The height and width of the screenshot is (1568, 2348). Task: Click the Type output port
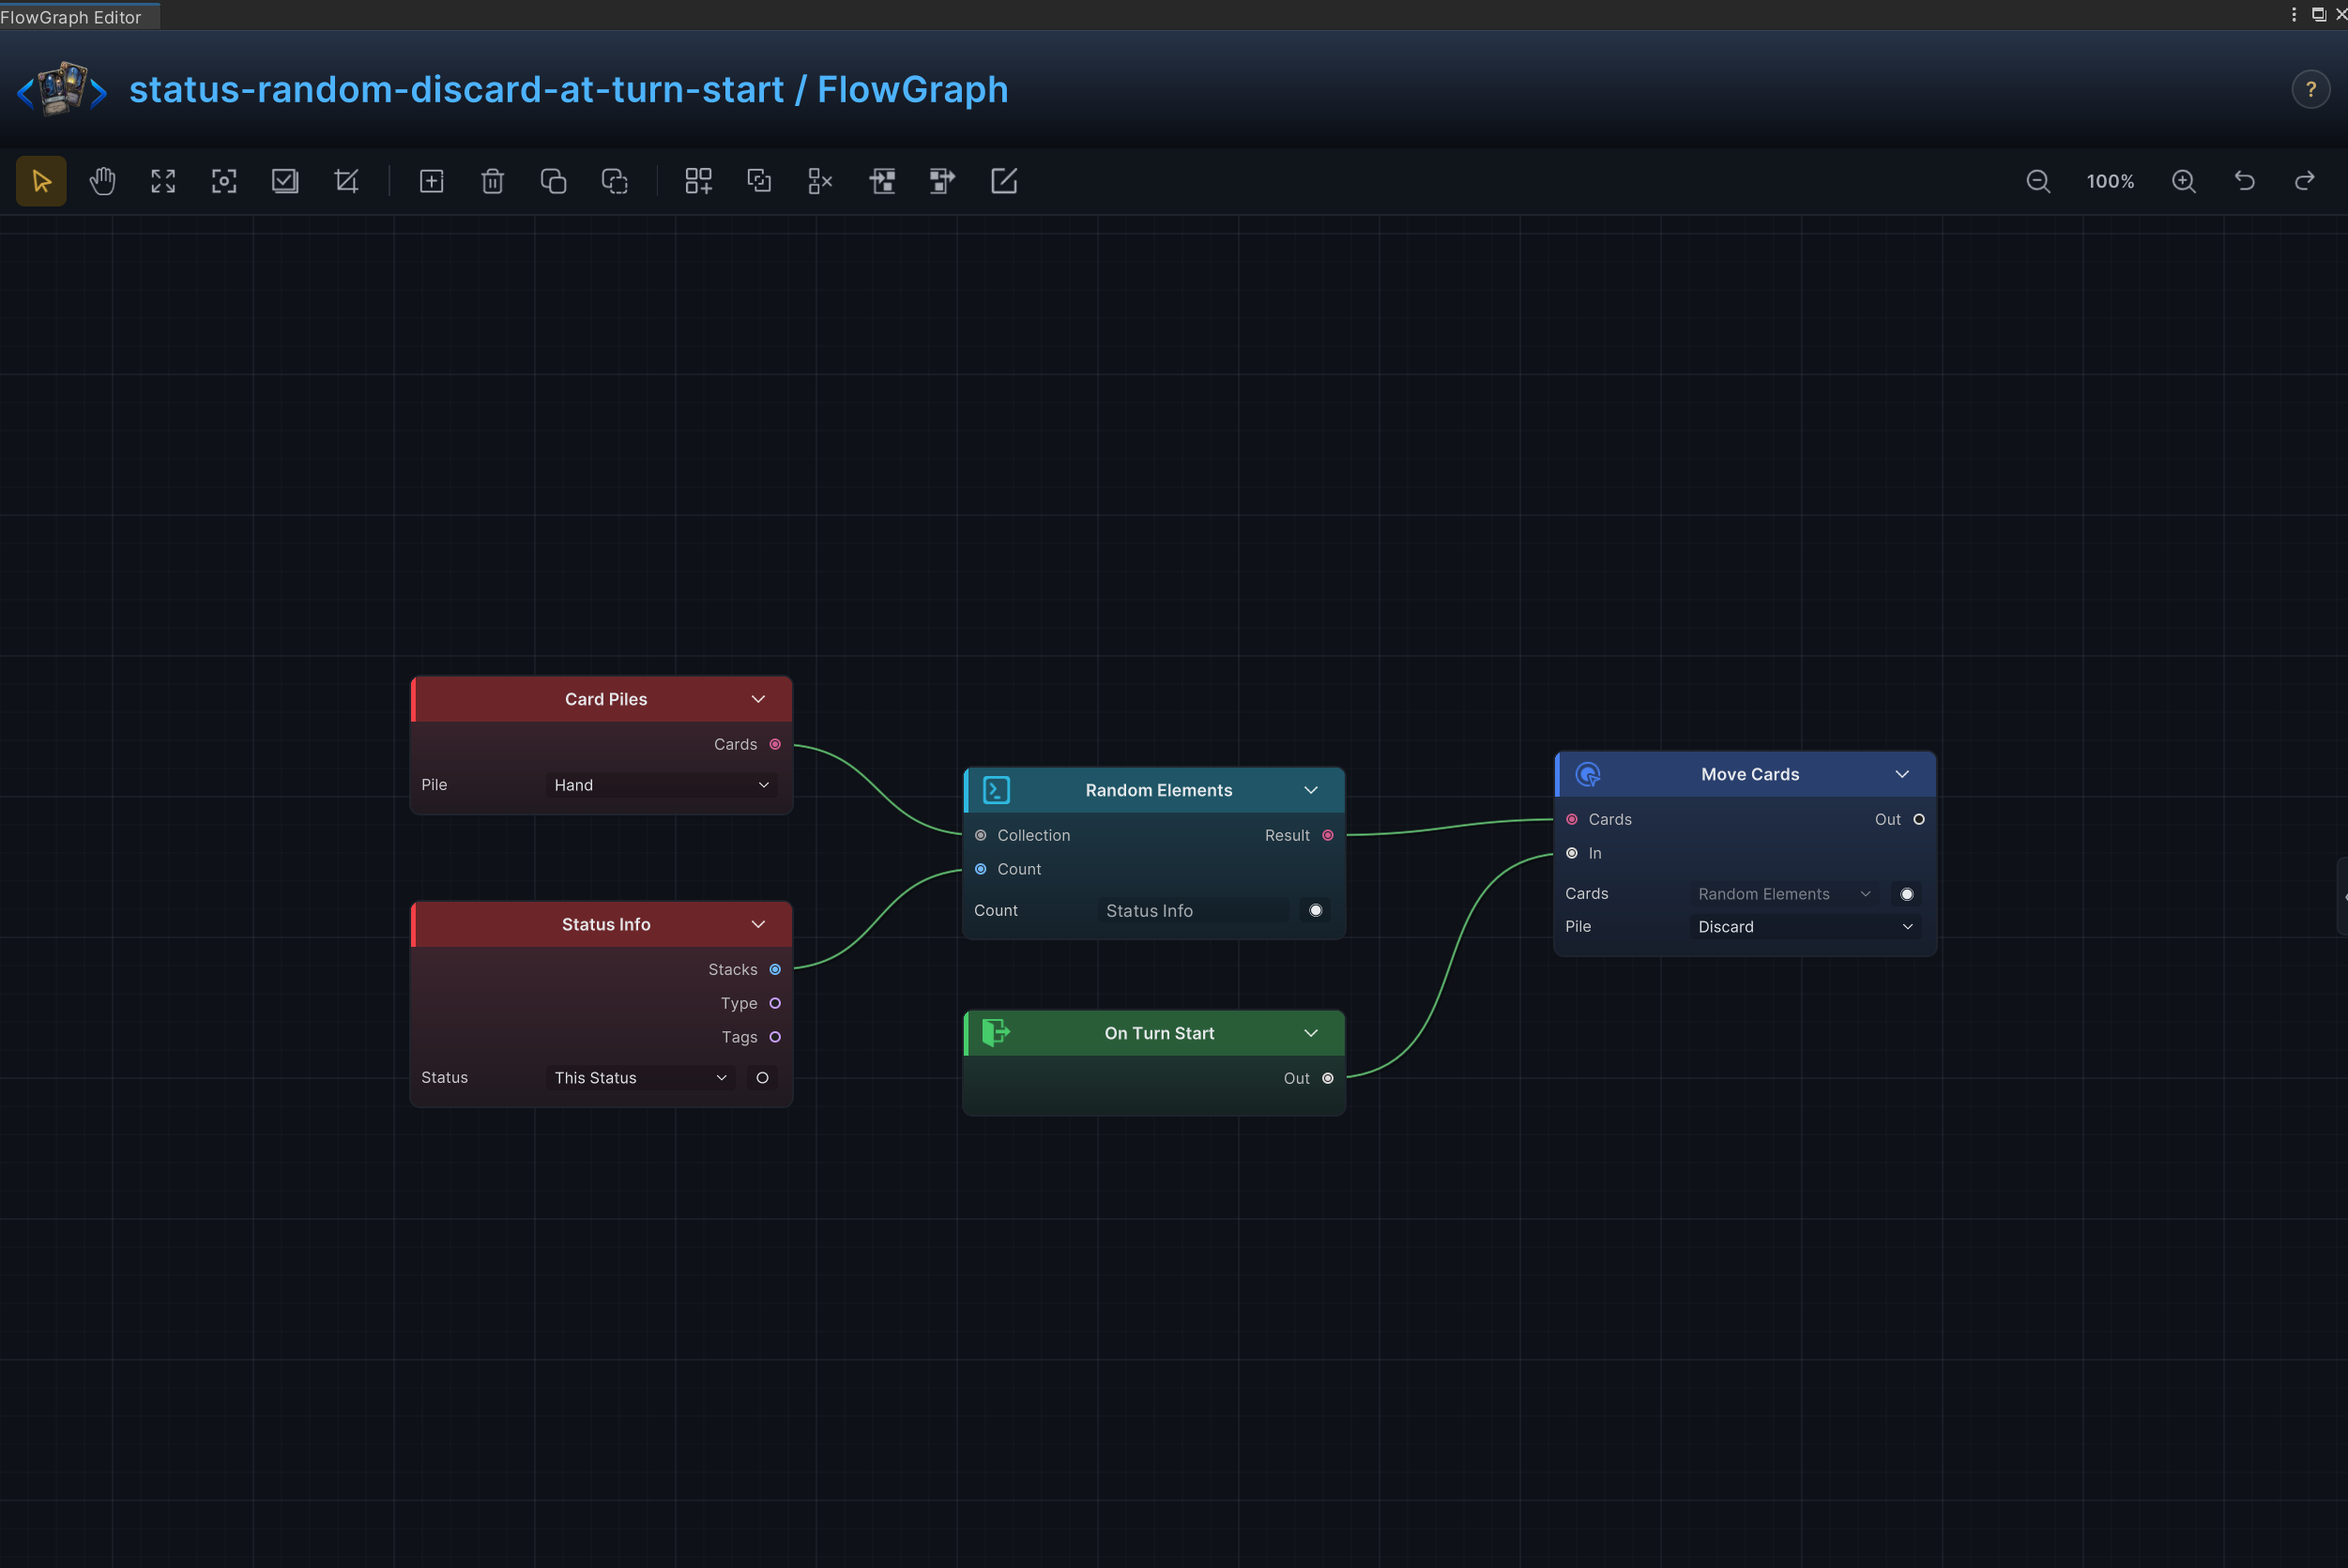[x=775, y=1003]
